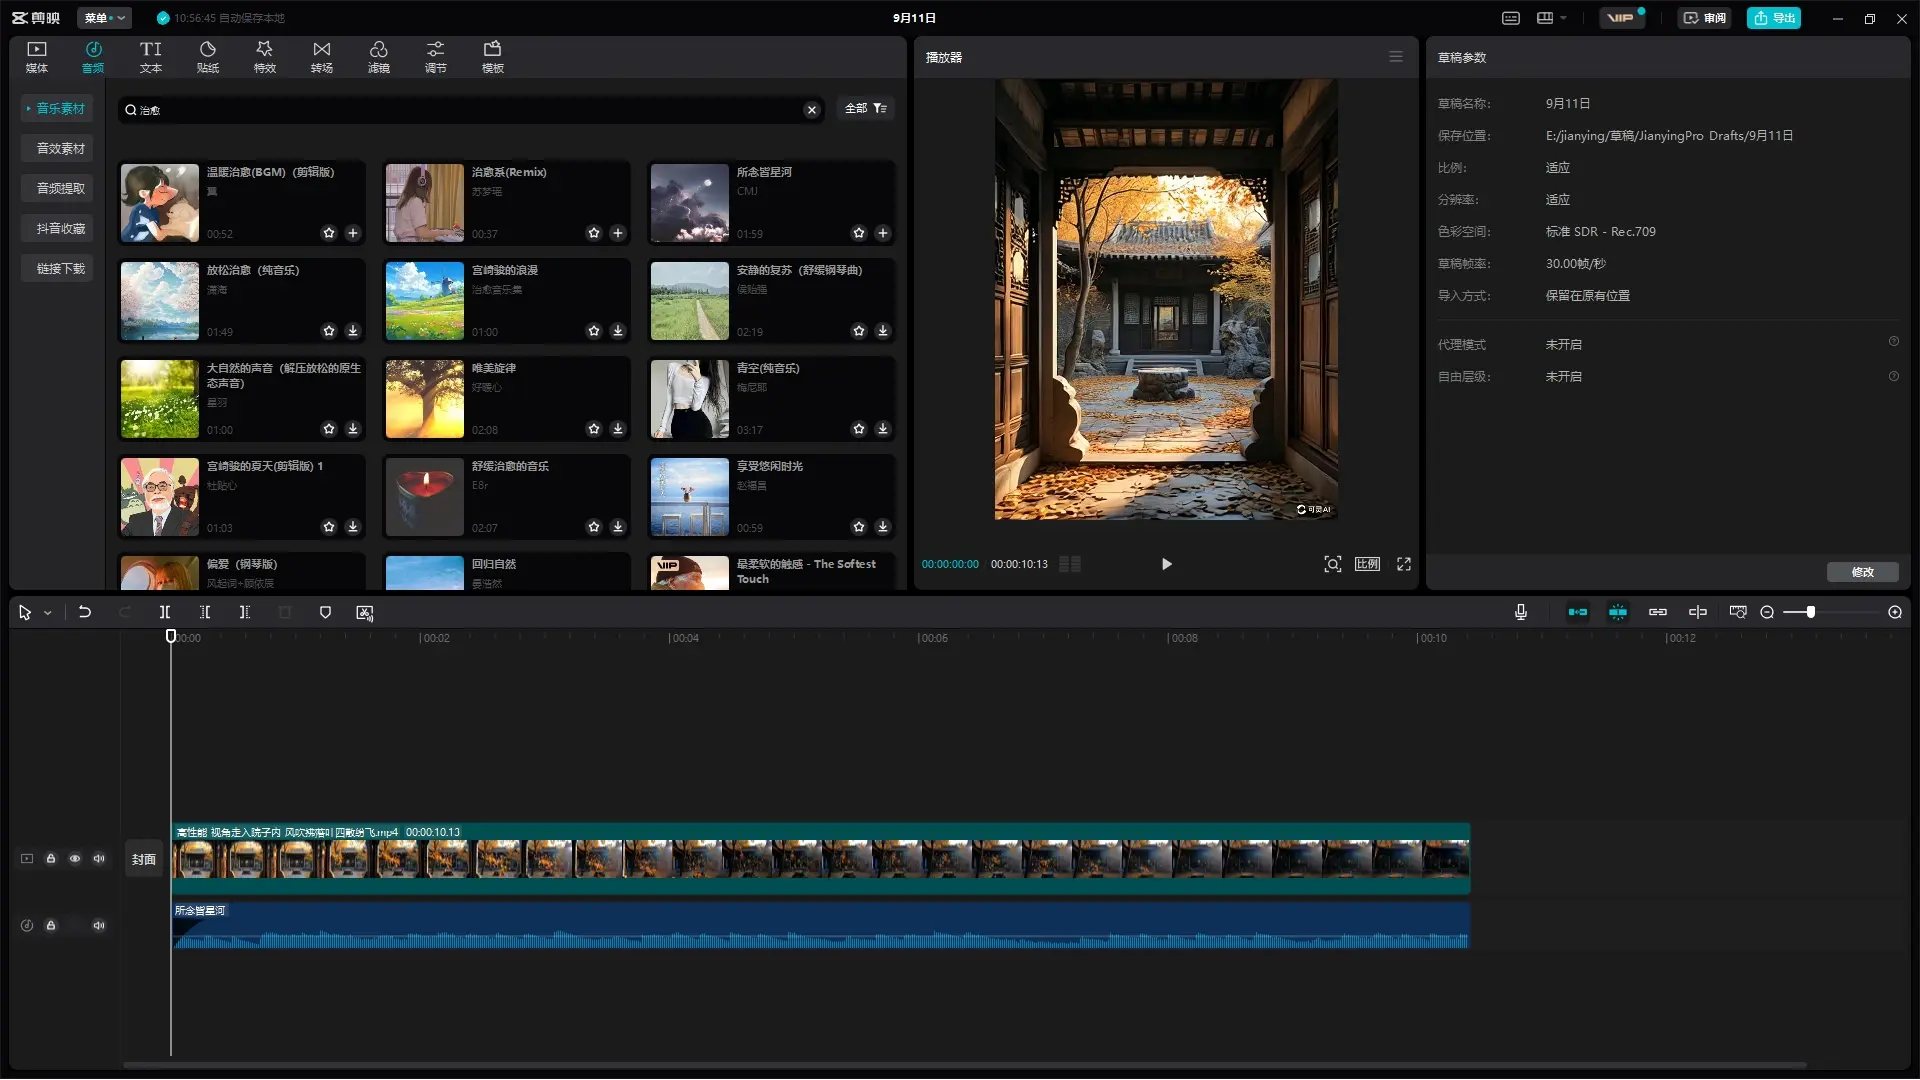Toggle clip linkage
The height and width of the screenshot is (1080, 1920).
click(x=1658, y=612)
